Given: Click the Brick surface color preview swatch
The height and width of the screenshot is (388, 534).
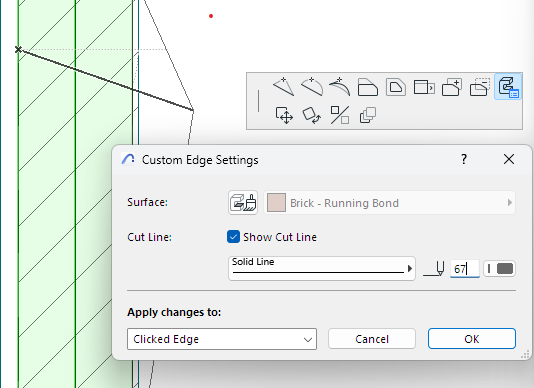Looking at the screenshot, I should tap(276, 203).
